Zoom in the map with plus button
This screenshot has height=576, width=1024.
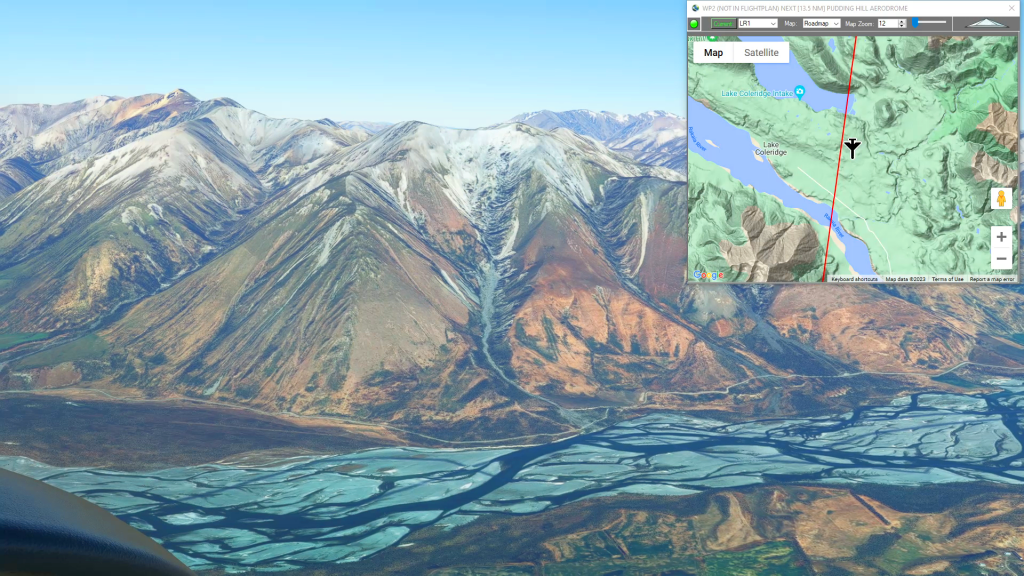1001,237
